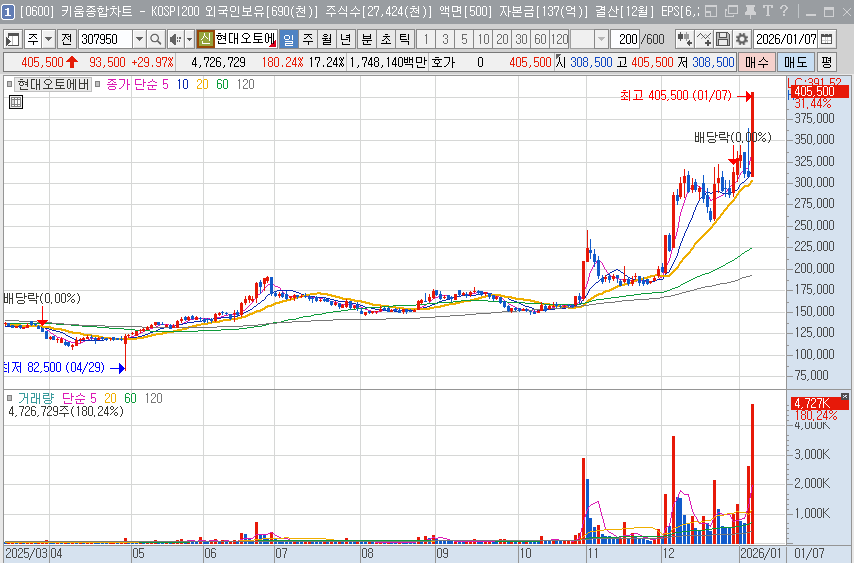This screenshot has width=854, height=563.
Task: Click the 최저 82,500 (04/29) low annotation
Action: pos(54,368)
